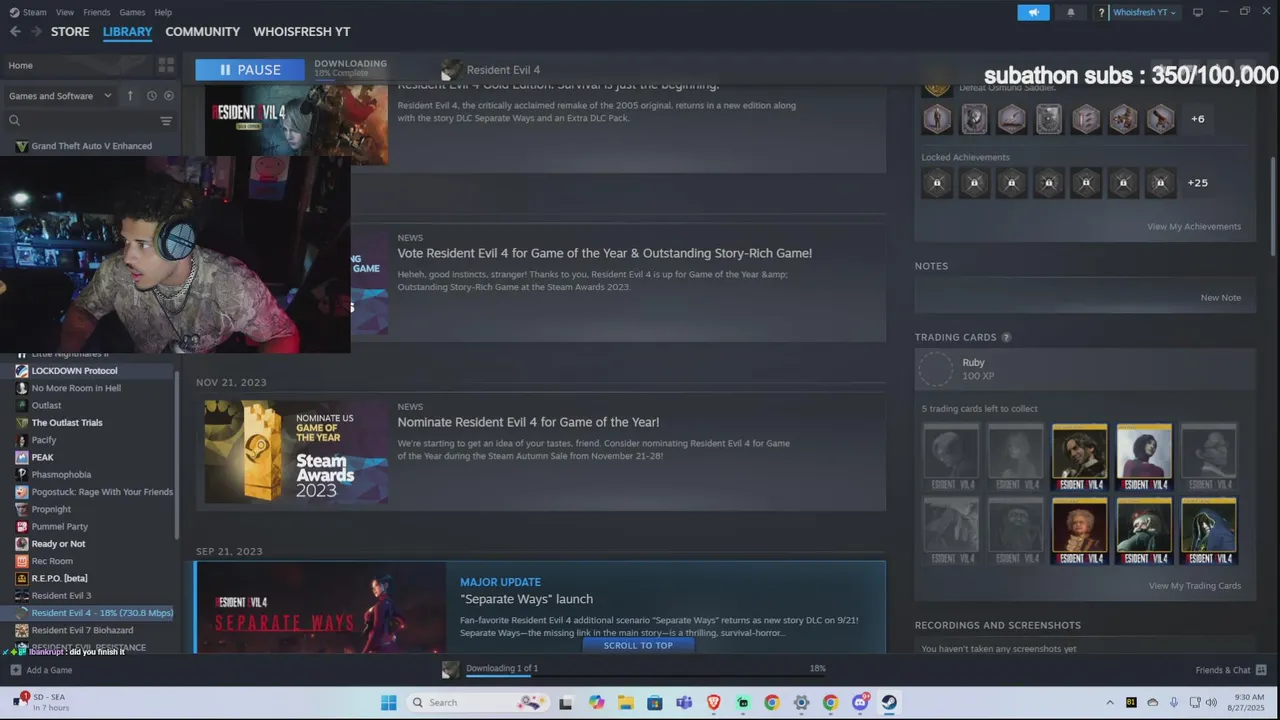Click the library search magnifier icon

(x=14, y=121)
